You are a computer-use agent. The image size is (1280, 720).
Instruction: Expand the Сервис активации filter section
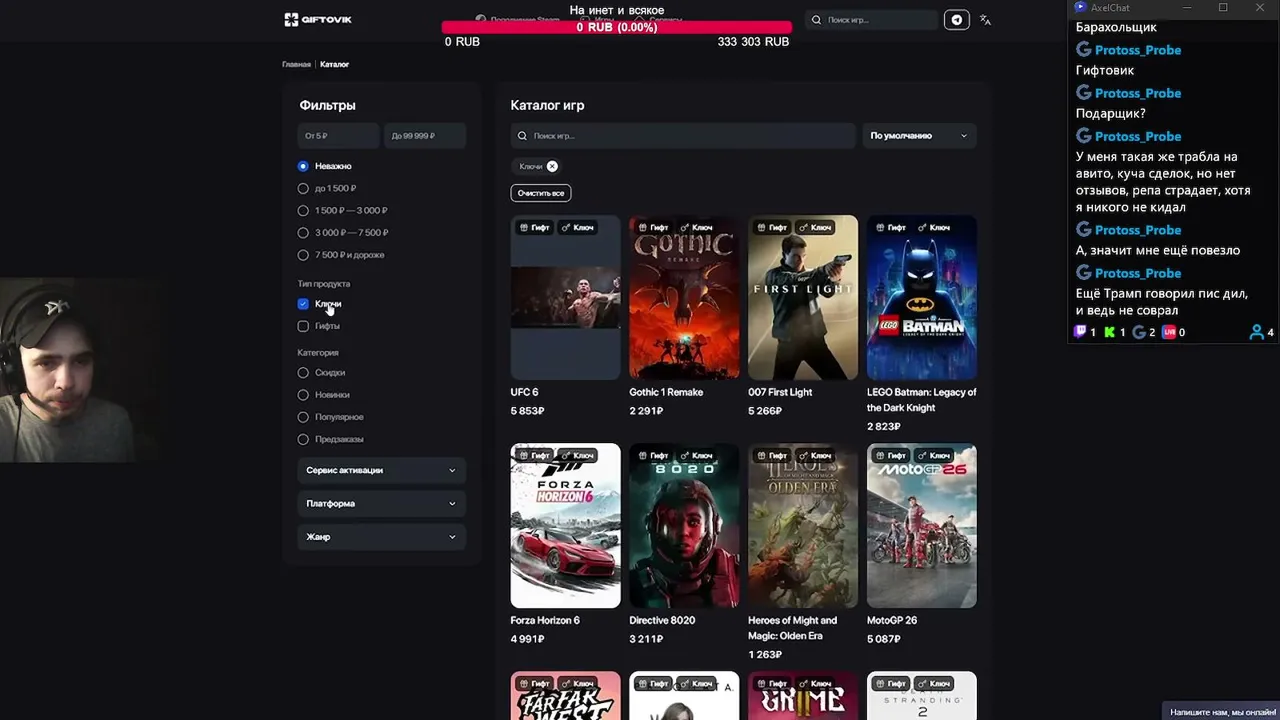tap(381, 470)
